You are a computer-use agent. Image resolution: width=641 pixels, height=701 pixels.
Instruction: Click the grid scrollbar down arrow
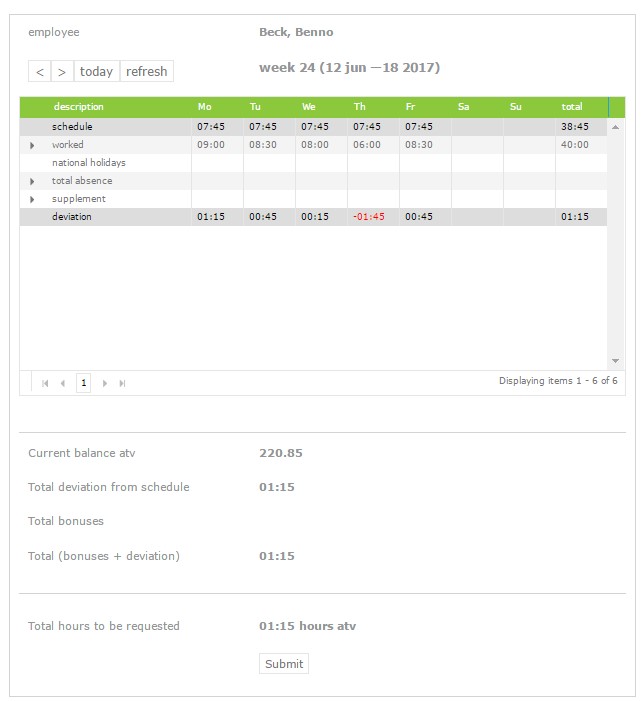click(616, 360)
